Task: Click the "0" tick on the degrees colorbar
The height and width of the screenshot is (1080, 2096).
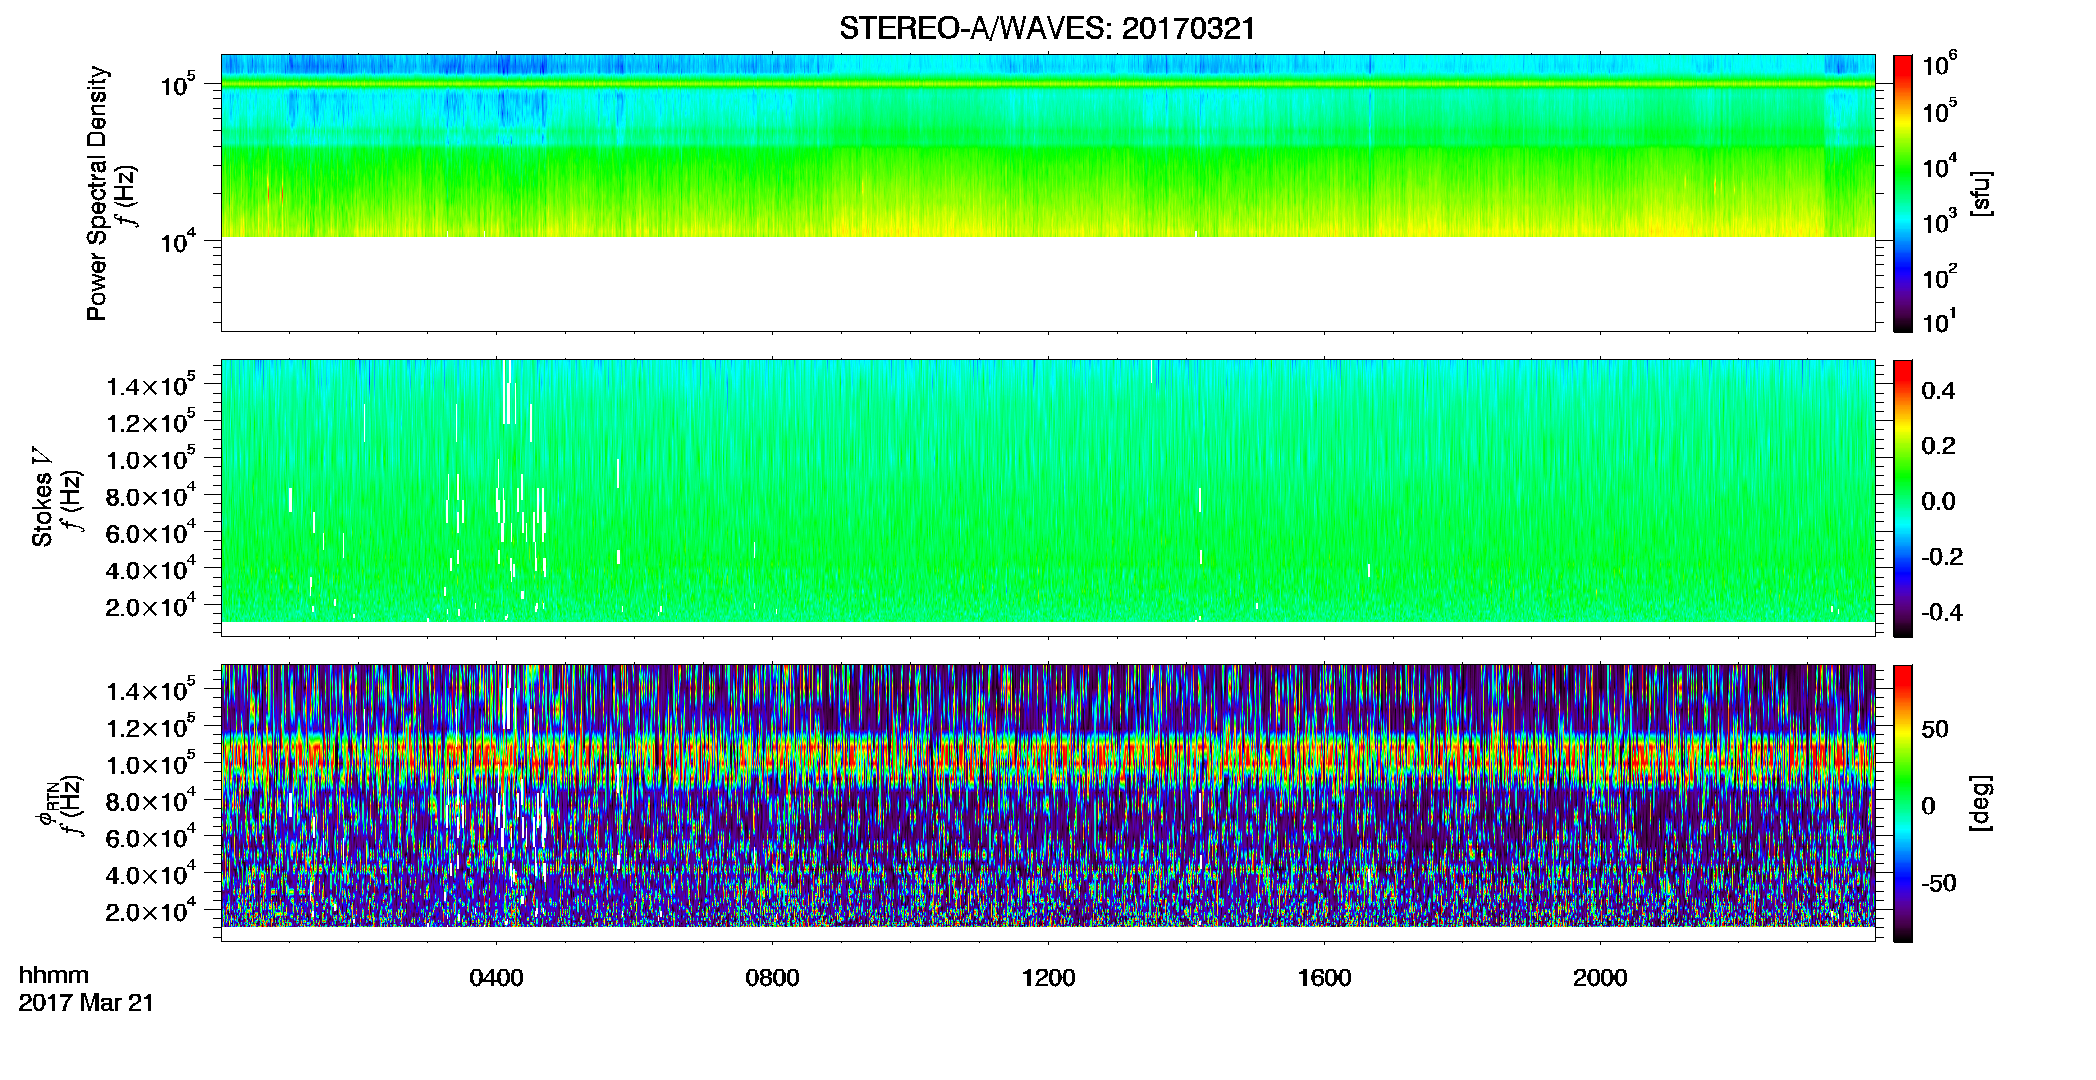Action: point(1928,806)
